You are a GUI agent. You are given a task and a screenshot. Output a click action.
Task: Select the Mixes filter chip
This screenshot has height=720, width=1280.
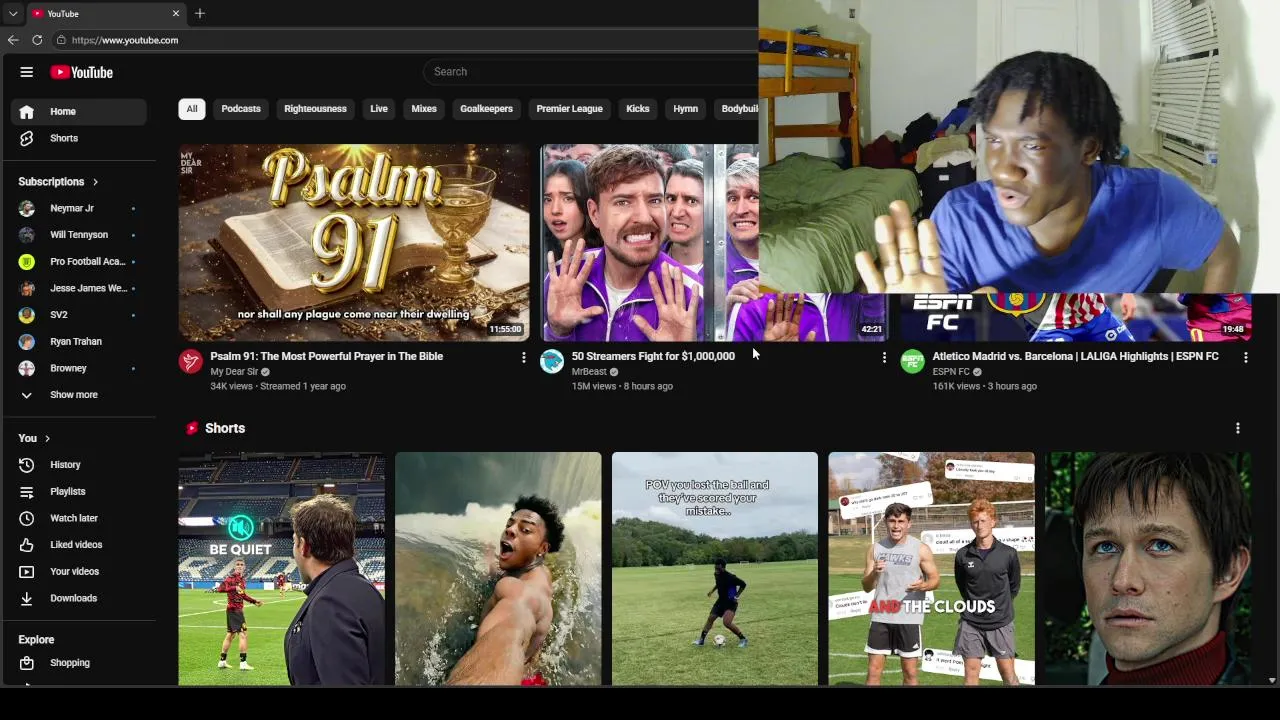pos(424,109)
